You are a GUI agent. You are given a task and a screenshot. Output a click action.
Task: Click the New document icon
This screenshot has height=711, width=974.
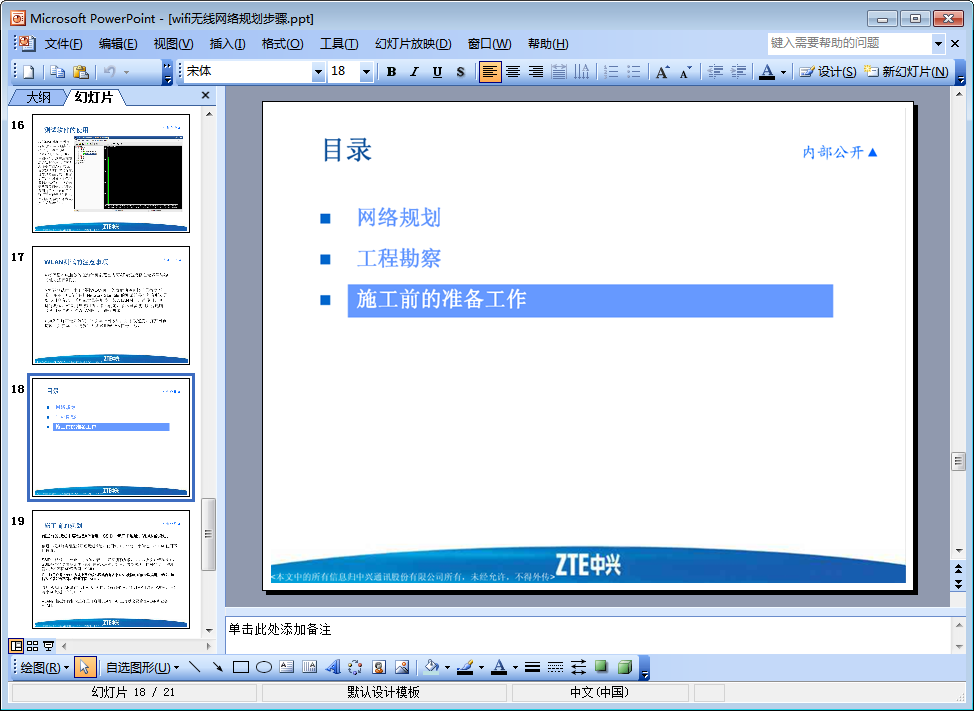29,72
